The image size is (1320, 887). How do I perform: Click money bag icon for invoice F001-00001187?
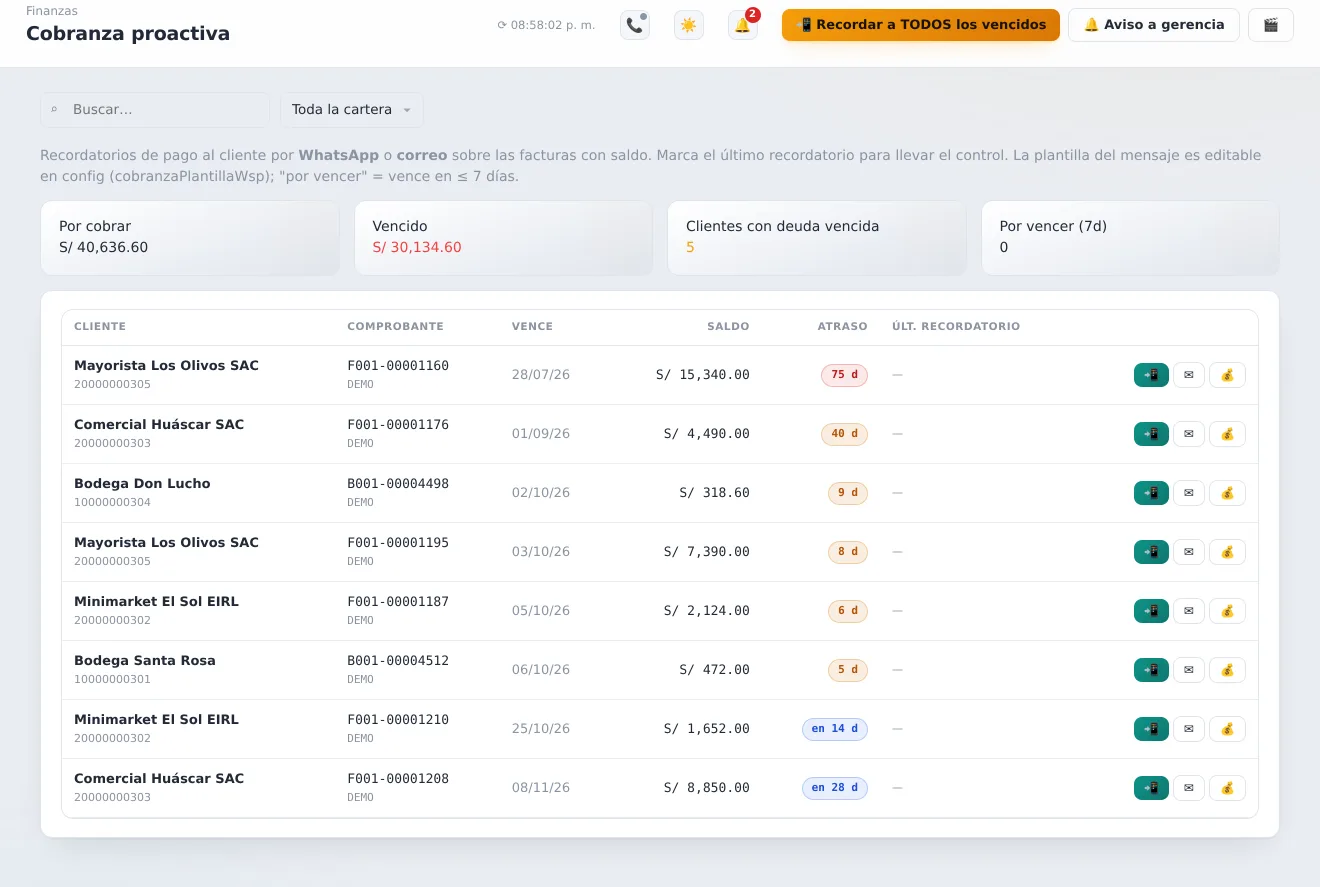pyautogui.click(x=1227, y=611)
